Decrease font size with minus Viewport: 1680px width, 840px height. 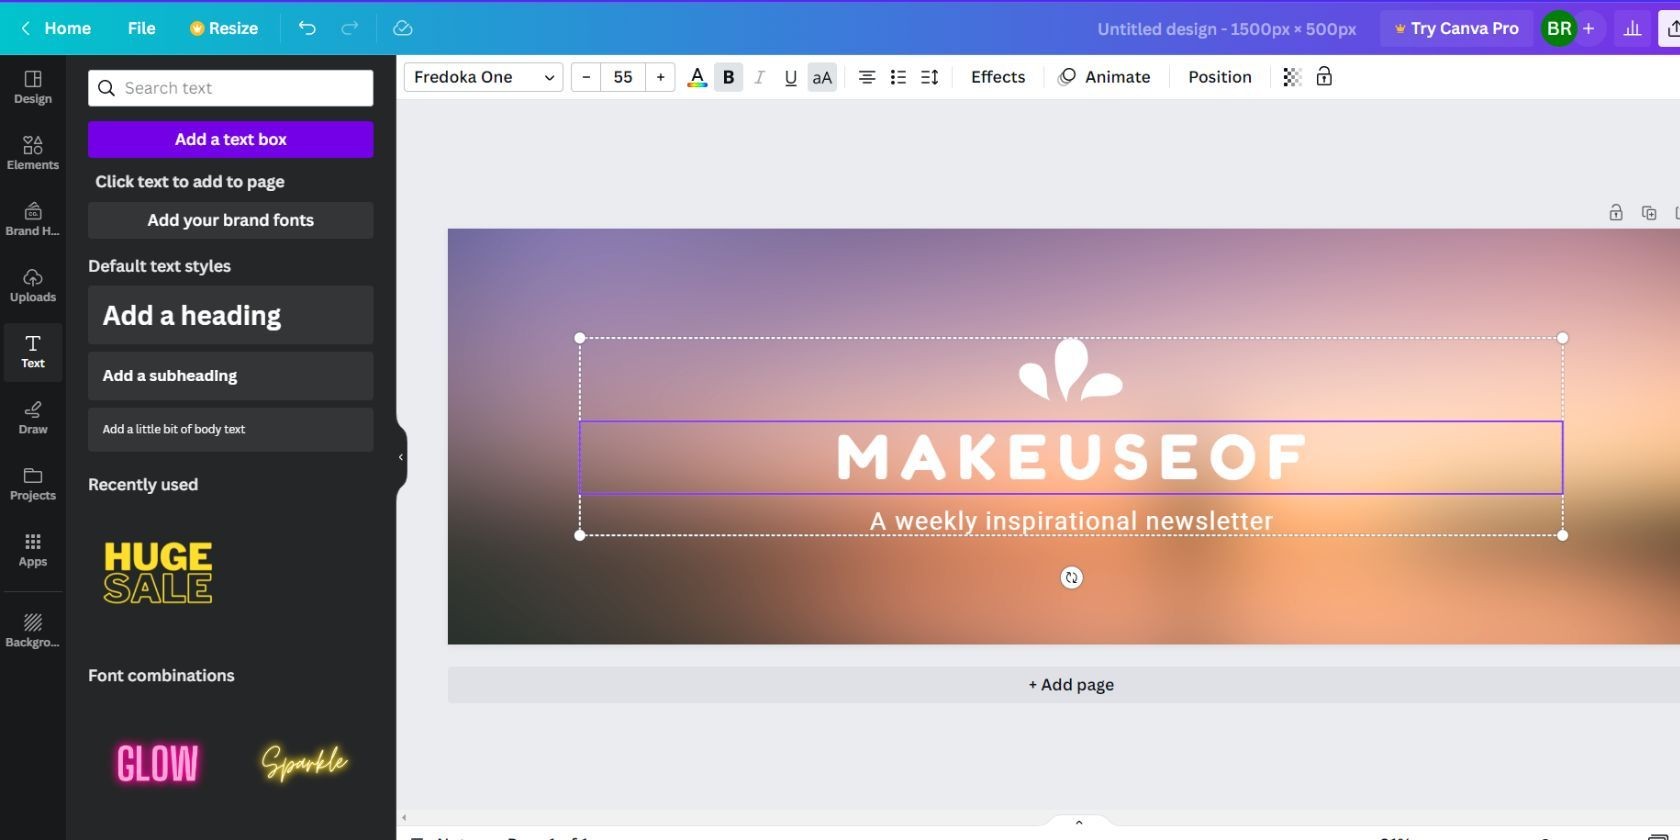click(x=586, y=77)
